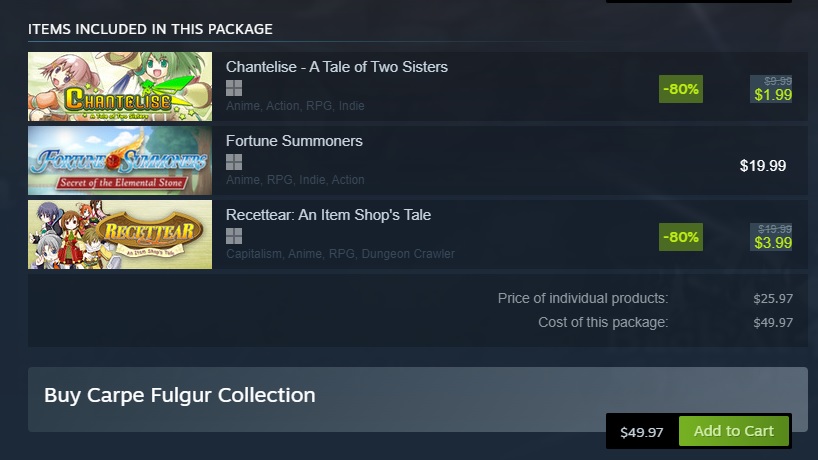The image size is (818, 460).
Task: Click Windows platform icon under Recettear
Action: point(234,236)
